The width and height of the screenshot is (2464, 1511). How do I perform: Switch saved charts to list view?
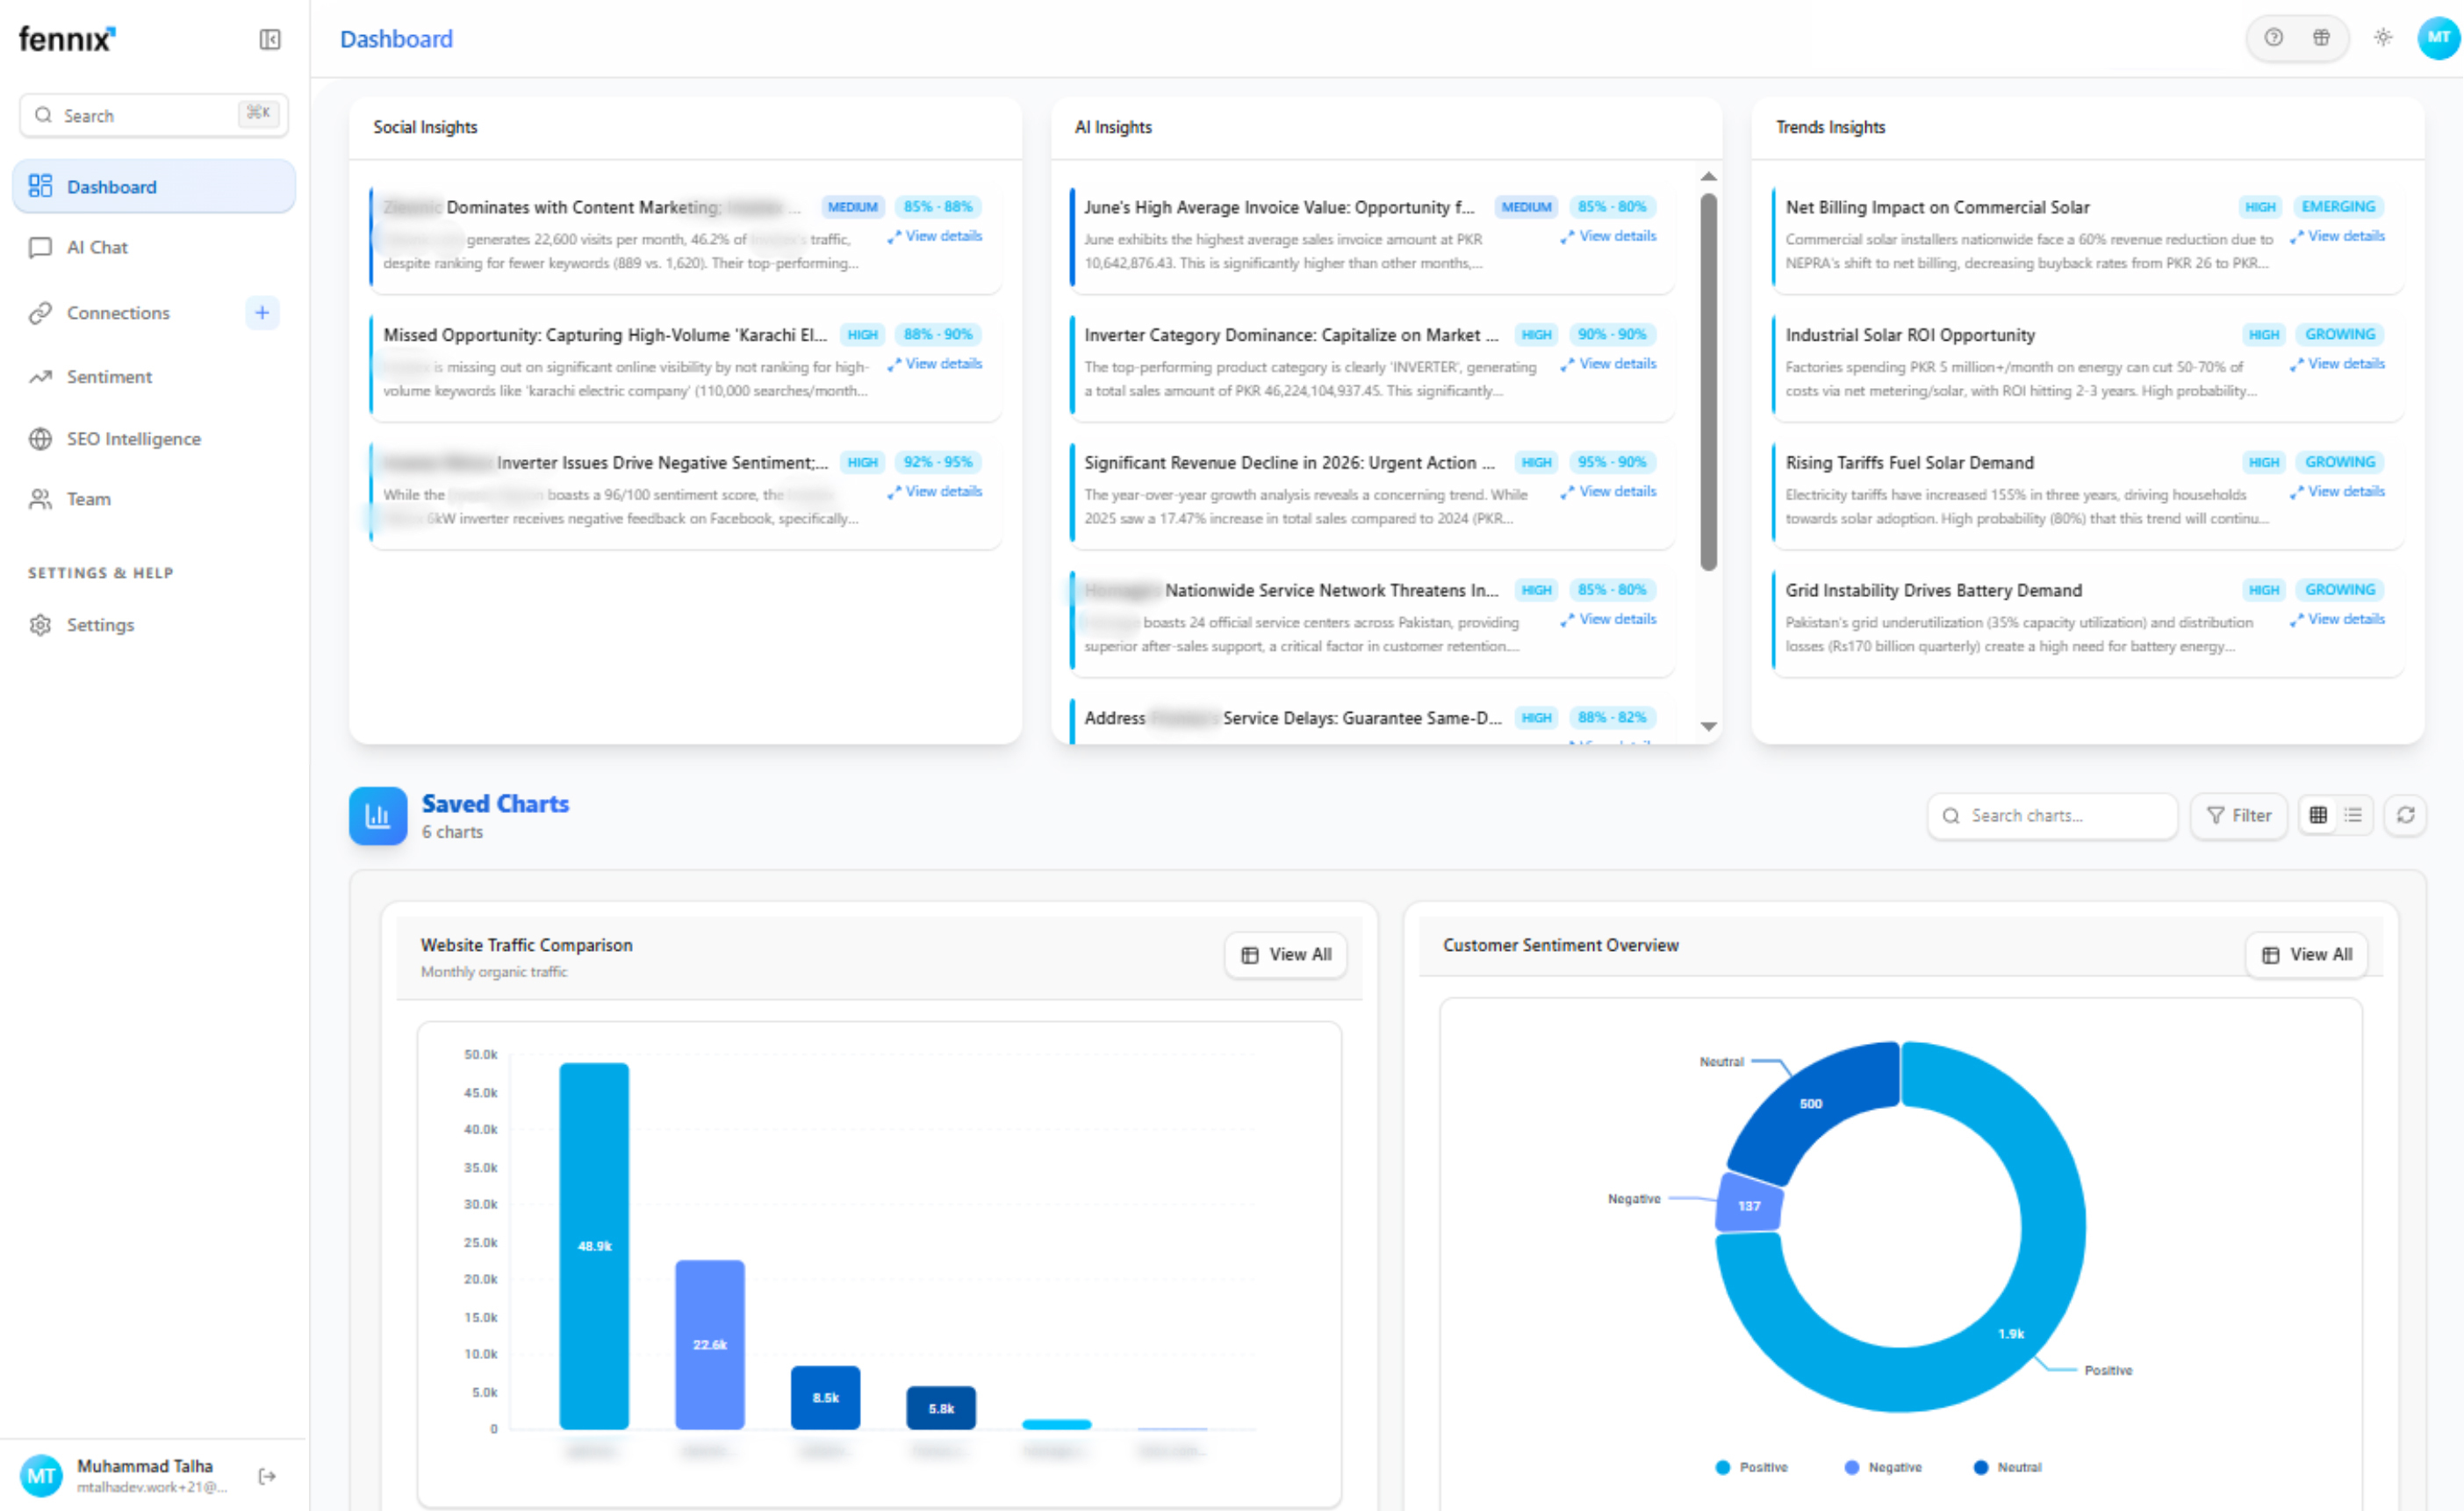tap(2353, 815)
